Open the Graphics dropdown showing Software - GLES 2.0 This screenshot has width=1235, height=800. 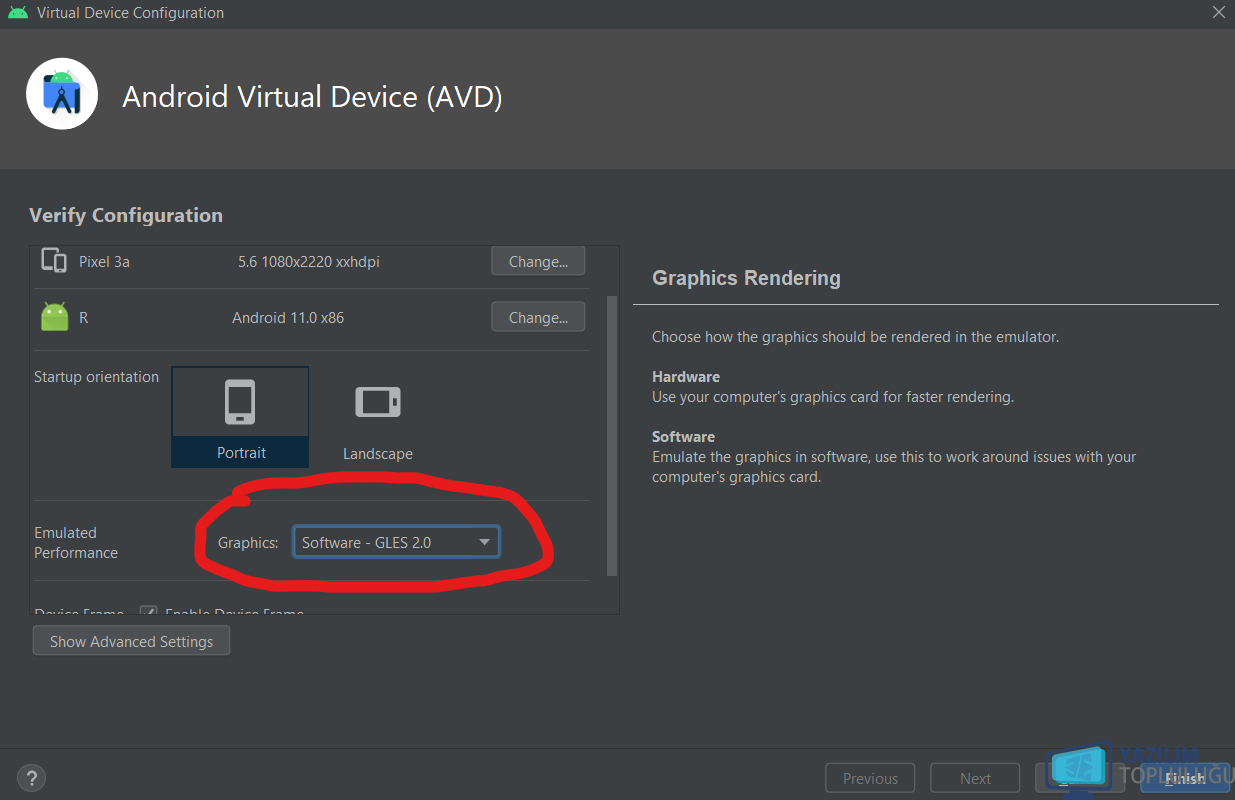tap(396, 542)
